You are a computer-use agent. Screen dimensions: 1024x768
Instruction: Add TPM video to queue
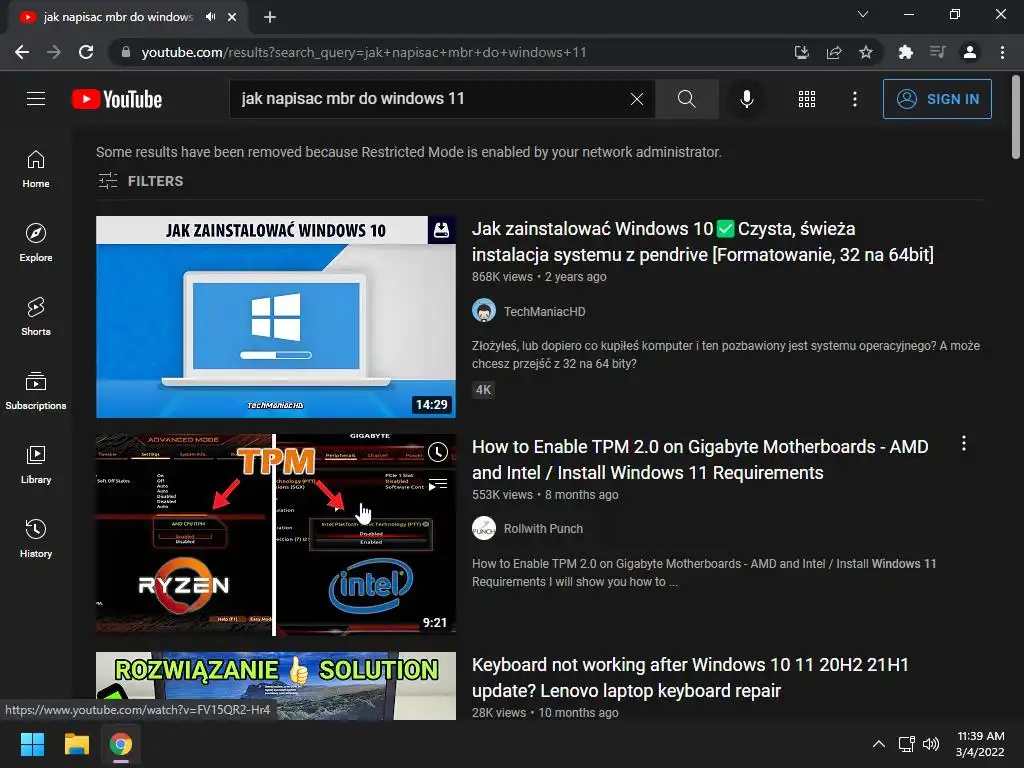tap(438, 485)
